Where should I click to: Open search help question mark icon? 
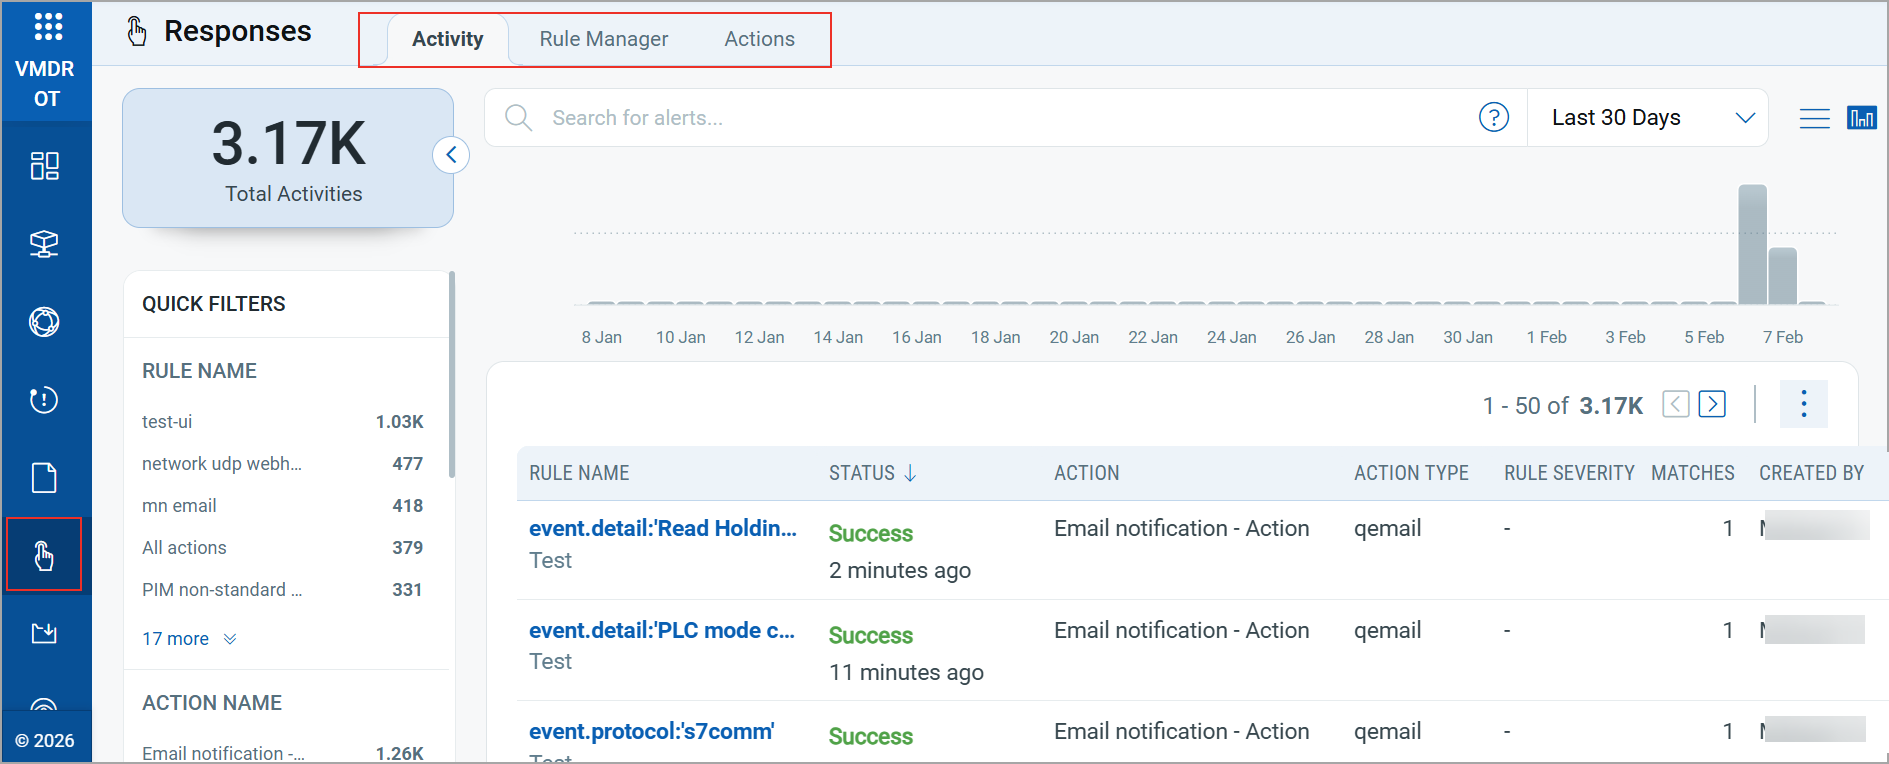pyautogui.click(x=1493, y=118)
